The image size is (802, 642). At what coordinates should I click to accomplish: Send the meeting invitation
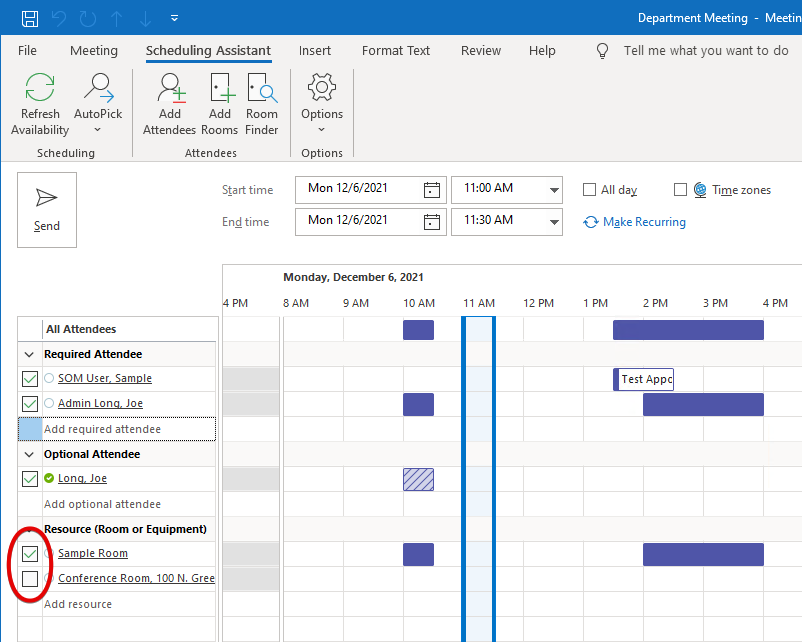[47, 209]
